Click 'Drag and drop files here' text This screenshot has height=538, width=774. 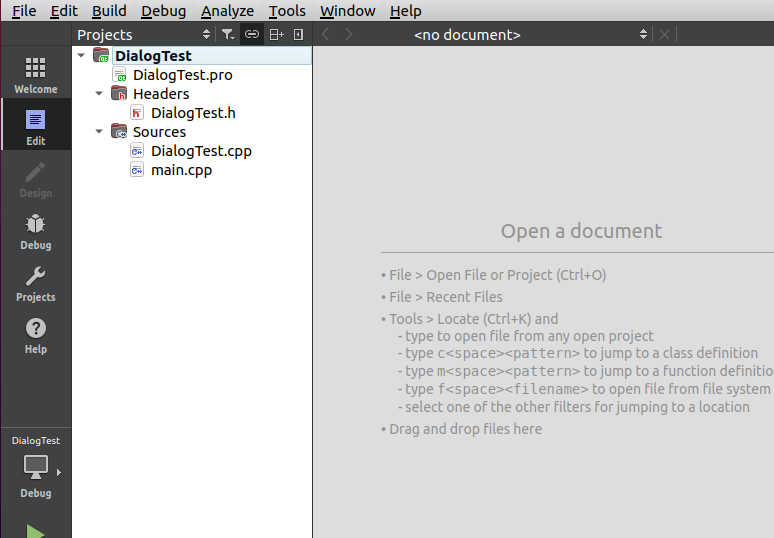coord(465,429)
